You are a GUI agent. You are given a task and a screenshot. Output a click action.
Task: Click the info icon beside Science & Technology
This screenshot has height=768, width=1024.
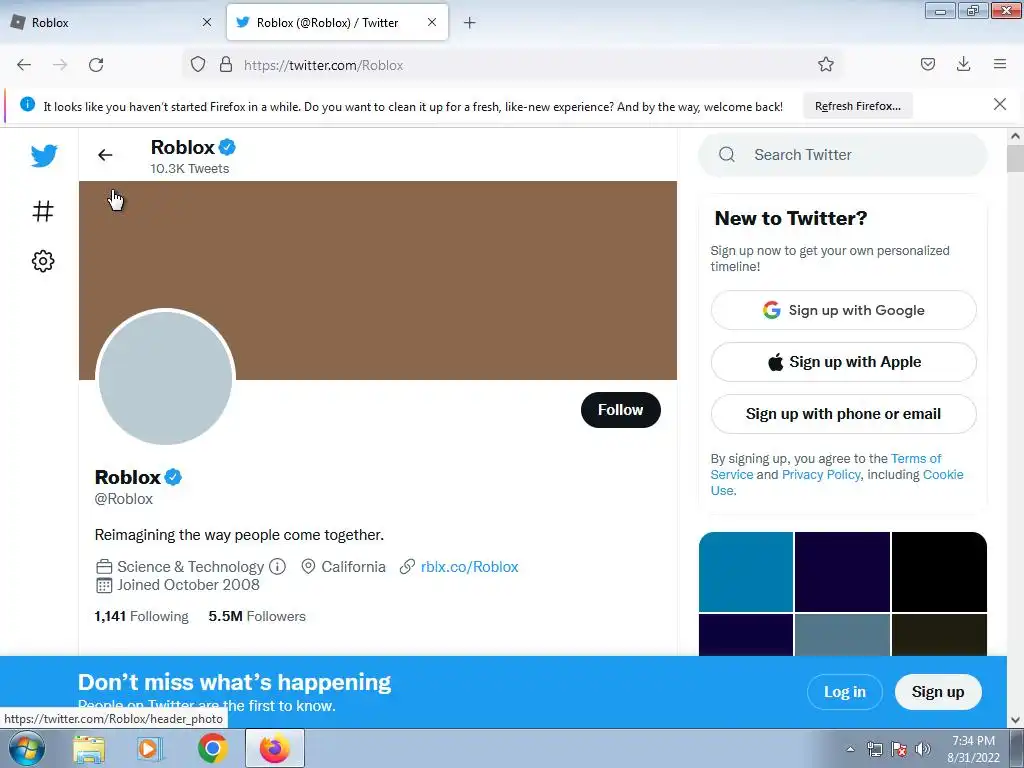278,566
